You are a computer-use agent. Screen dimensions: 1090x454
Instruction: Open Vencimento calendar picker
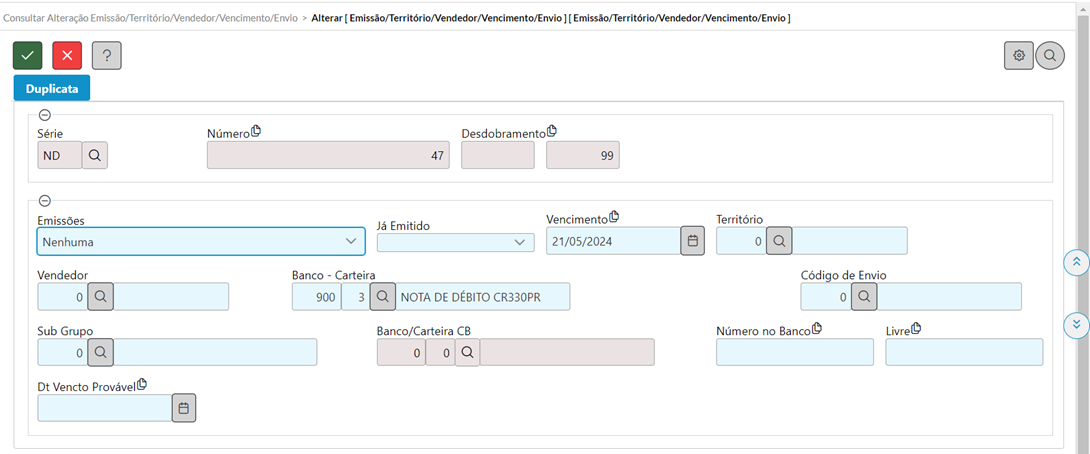692,241
